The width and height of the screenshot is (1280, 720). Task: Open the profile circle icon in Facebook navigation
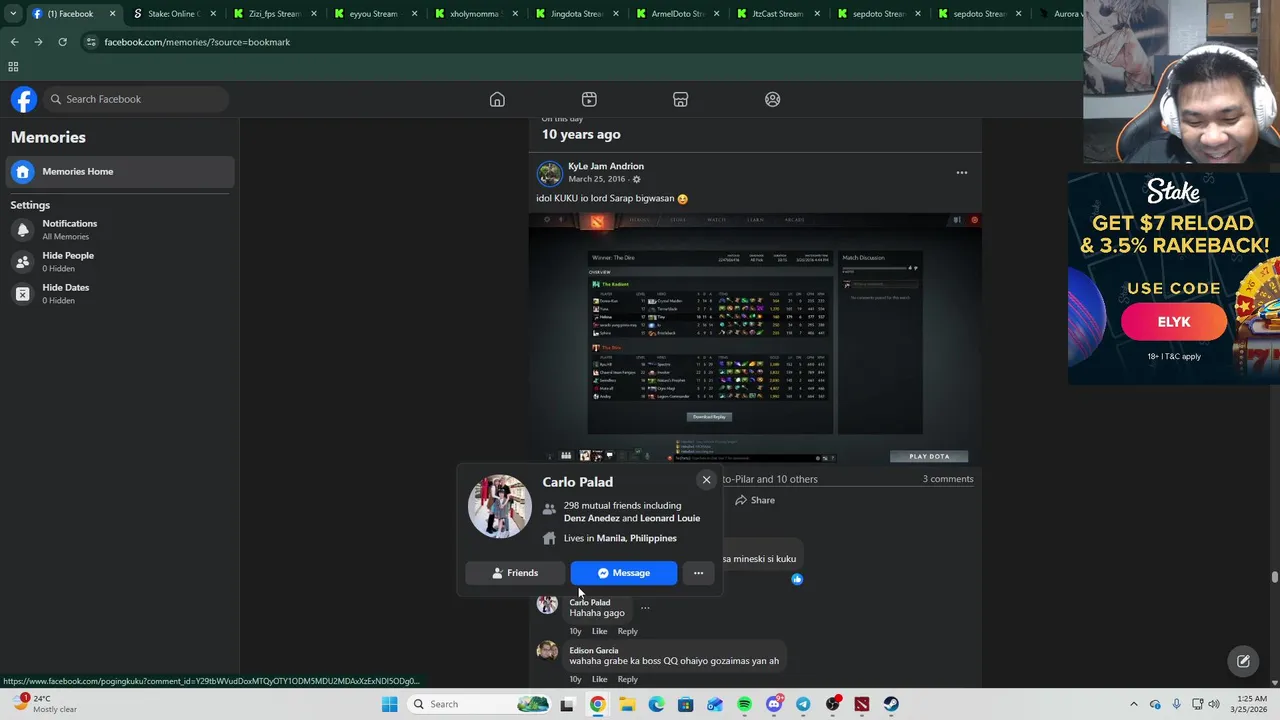[772, 99]
